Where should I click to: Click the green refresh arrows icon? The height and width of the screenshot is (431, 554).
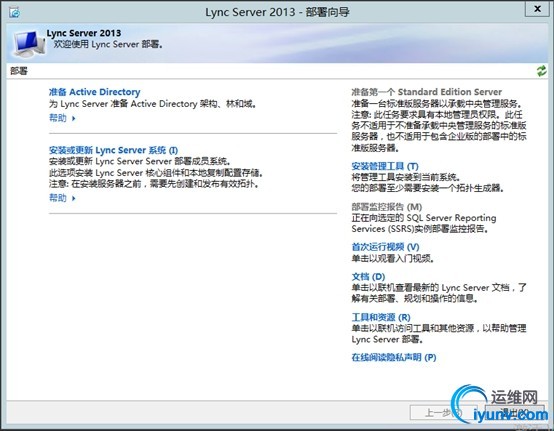[x=541, y=71]
